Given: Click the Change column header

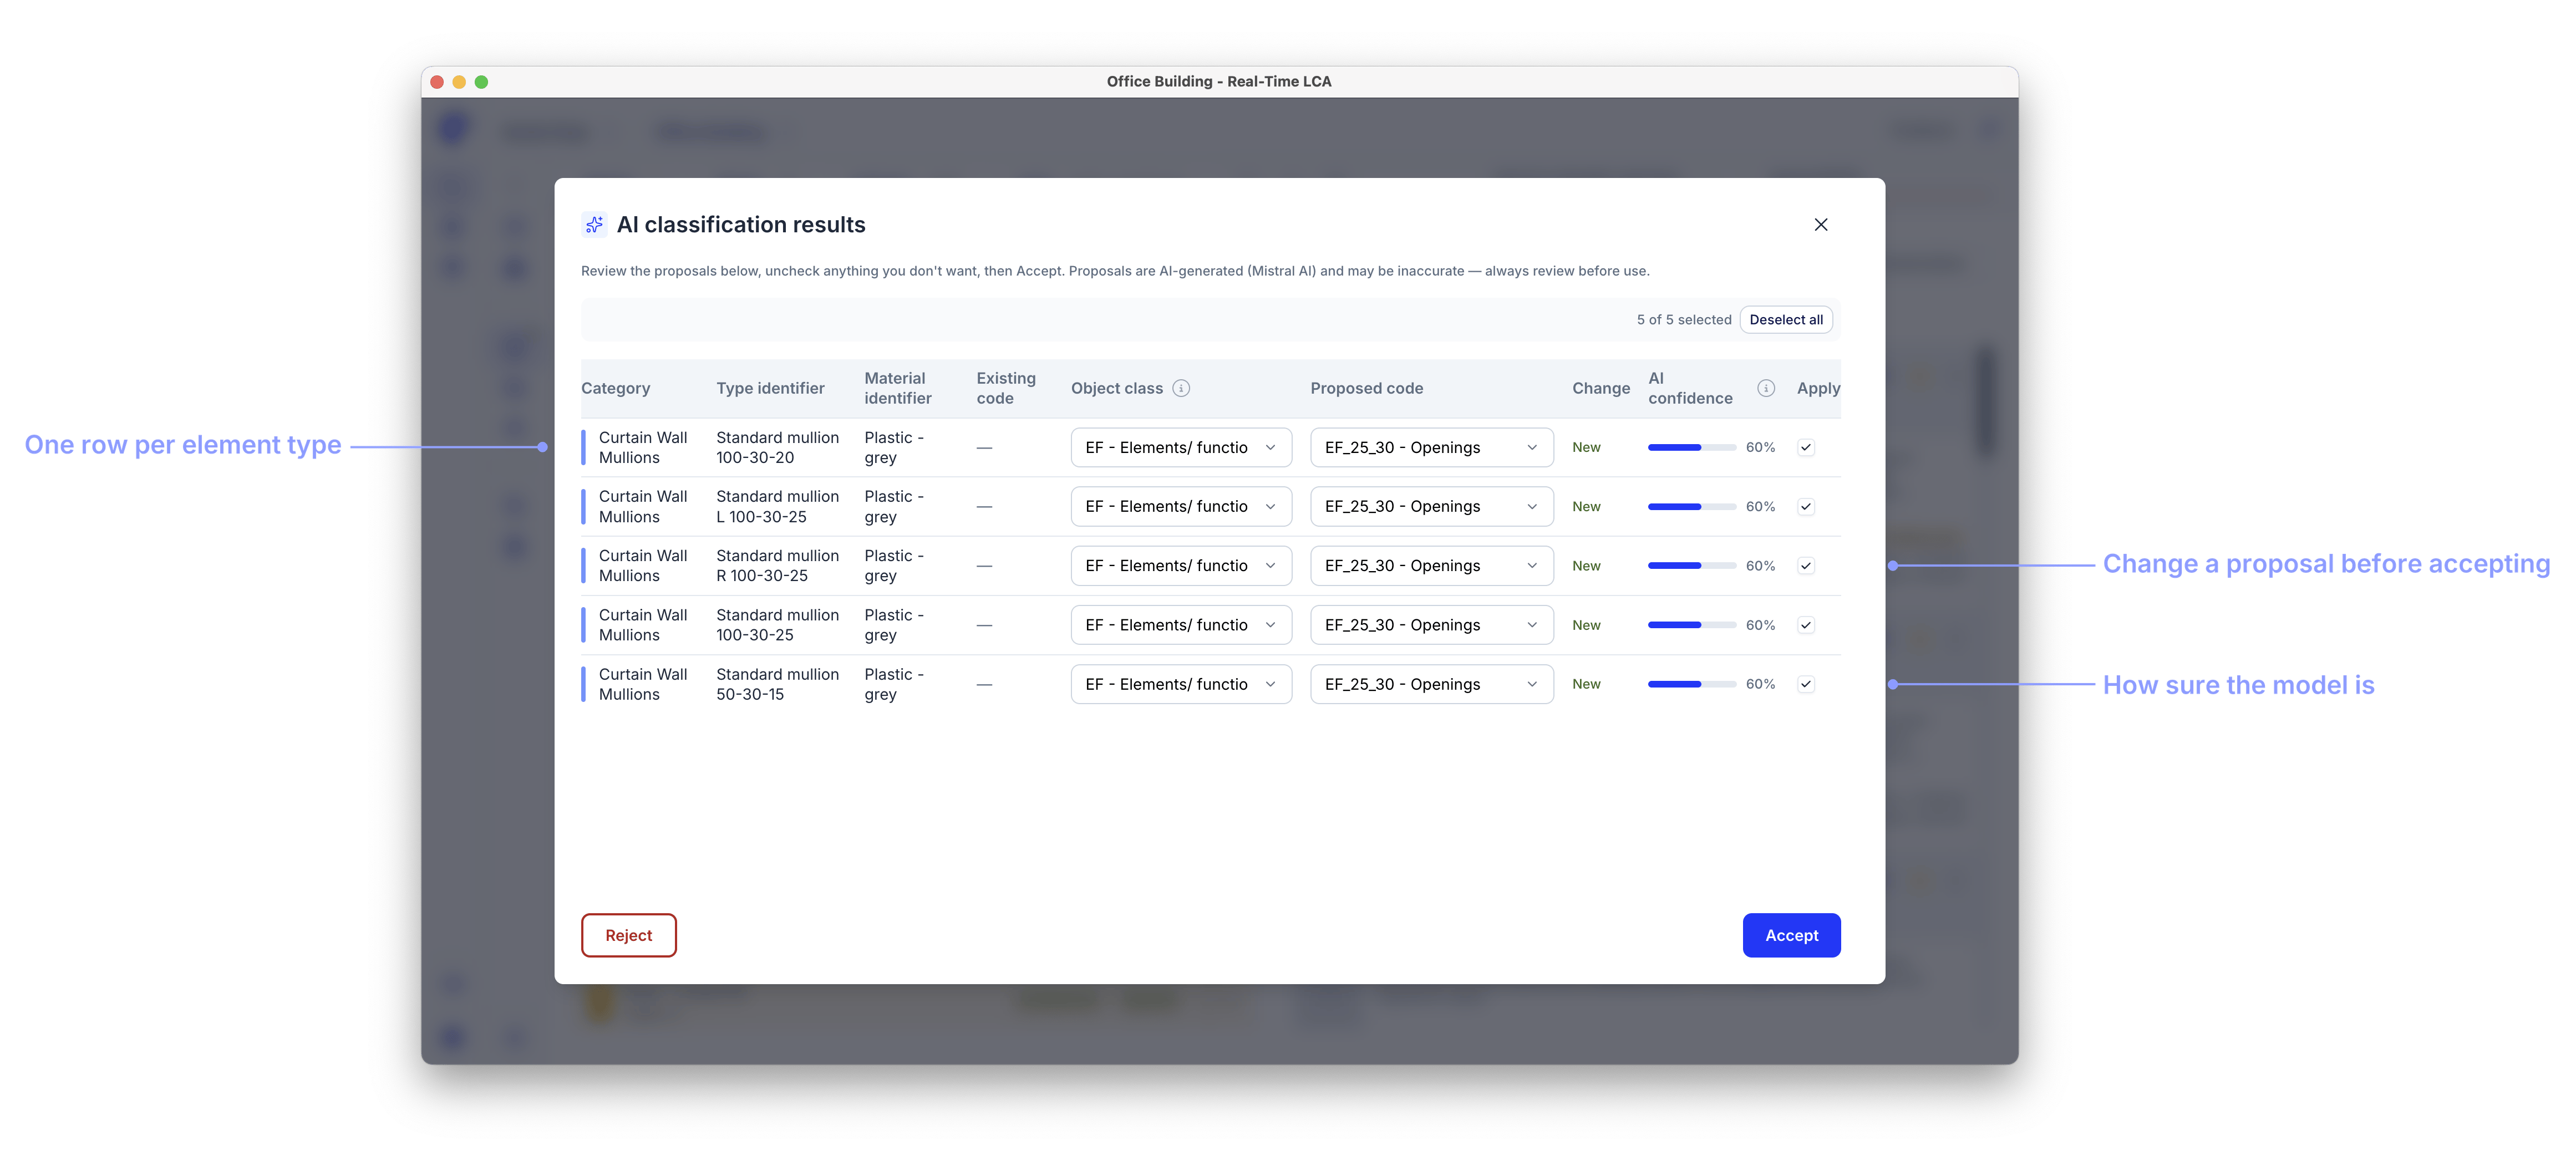Looking at the screenshot, I should (x=1600, y=388).
